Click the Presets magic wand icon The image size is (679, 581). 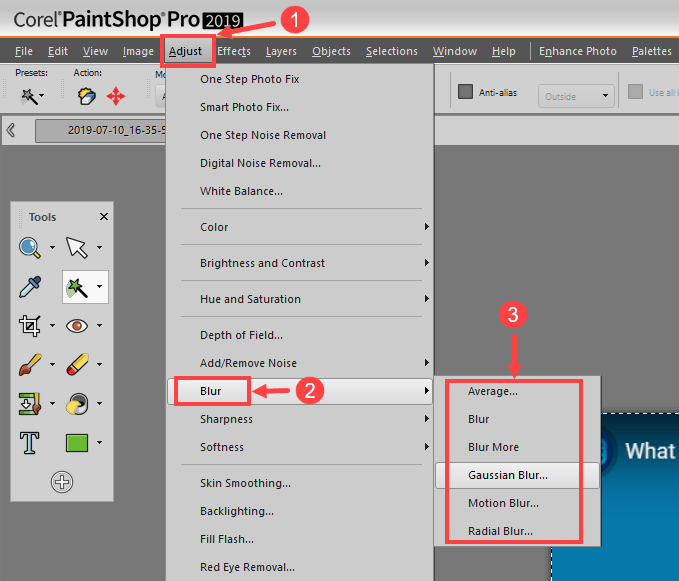(29, 96)
